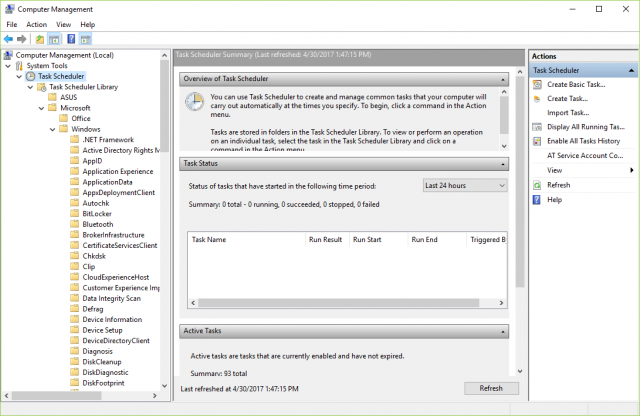Click the Up One Level toolbar icon

click(x=40, y=38)
